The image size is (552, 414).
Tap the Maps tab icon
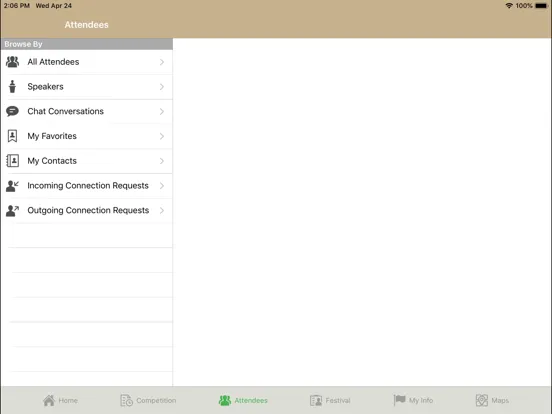[482, 400]
